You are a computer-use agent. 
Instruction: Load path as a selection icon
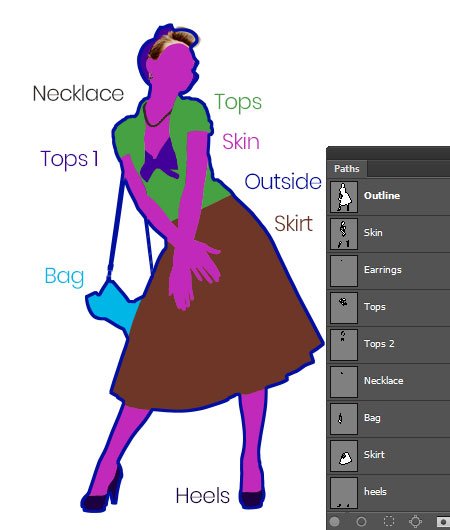click(389, 521)
